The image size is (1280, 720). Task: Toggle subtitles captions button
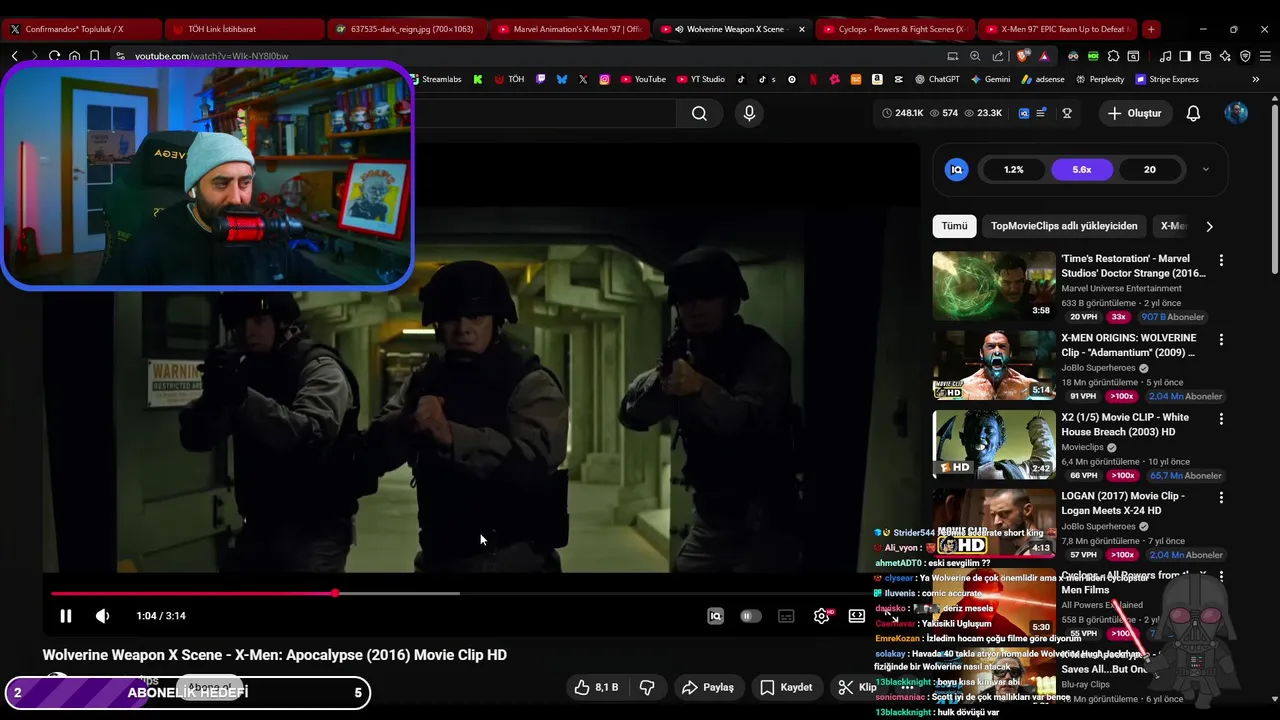point(786,616)
